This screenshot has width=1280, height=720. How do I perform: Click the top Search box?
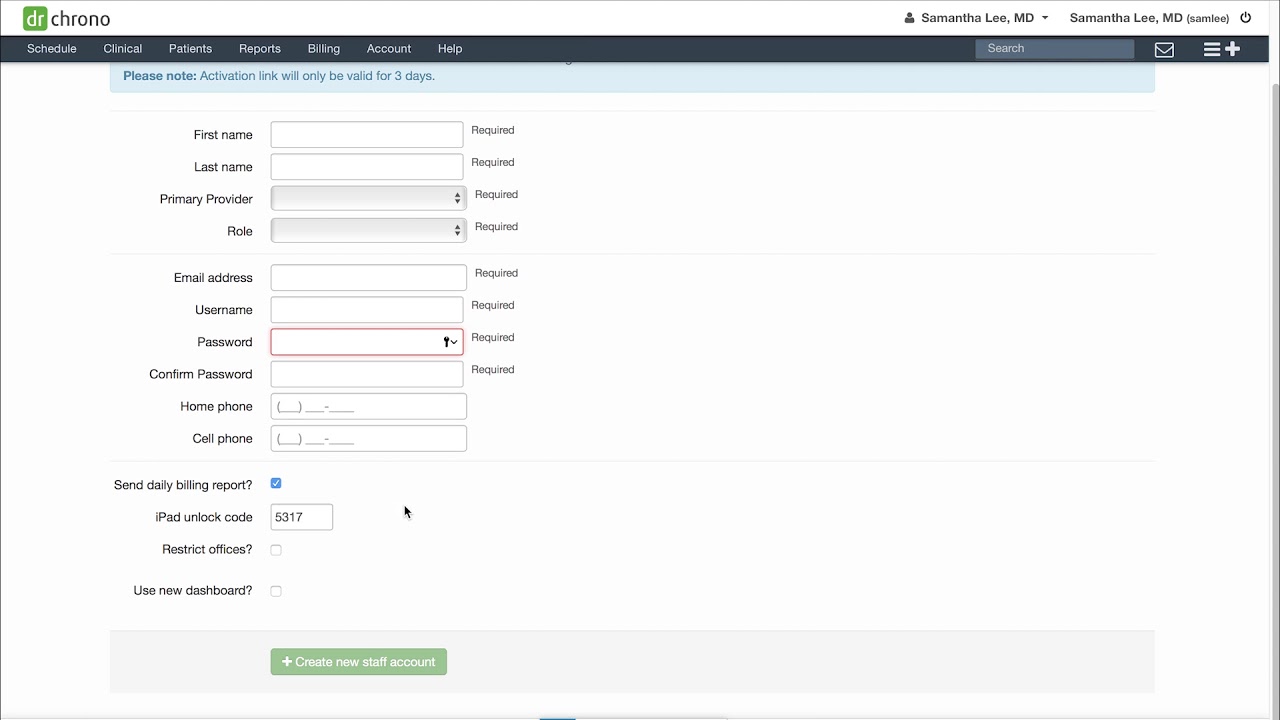(x=1055, y=49)
